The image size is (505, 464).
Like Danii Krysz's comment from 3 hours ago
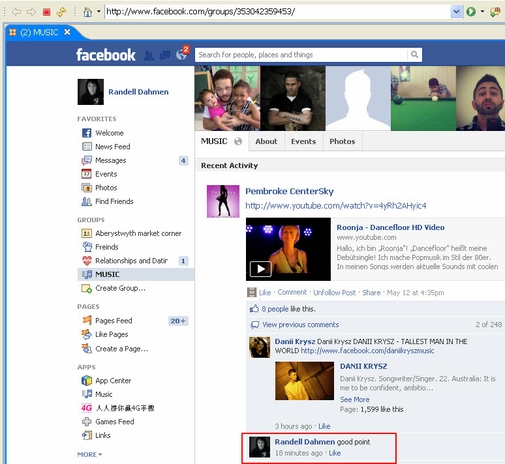324,426
